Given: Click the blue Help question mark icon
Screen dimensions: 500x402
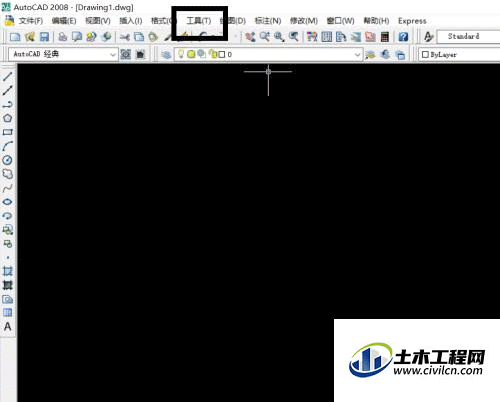Looking at the screenshot, I should click(x=403, y=37).
